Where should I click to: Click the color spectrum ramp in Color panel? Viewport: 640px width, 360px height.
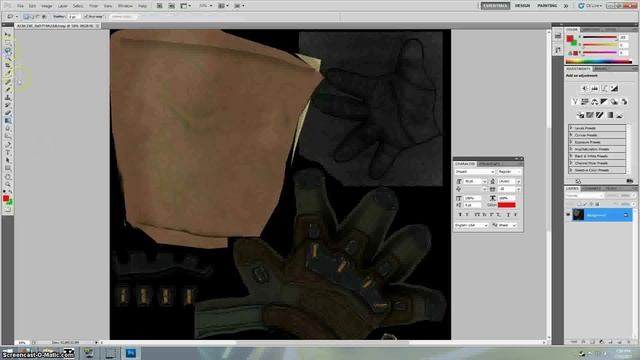599,62
